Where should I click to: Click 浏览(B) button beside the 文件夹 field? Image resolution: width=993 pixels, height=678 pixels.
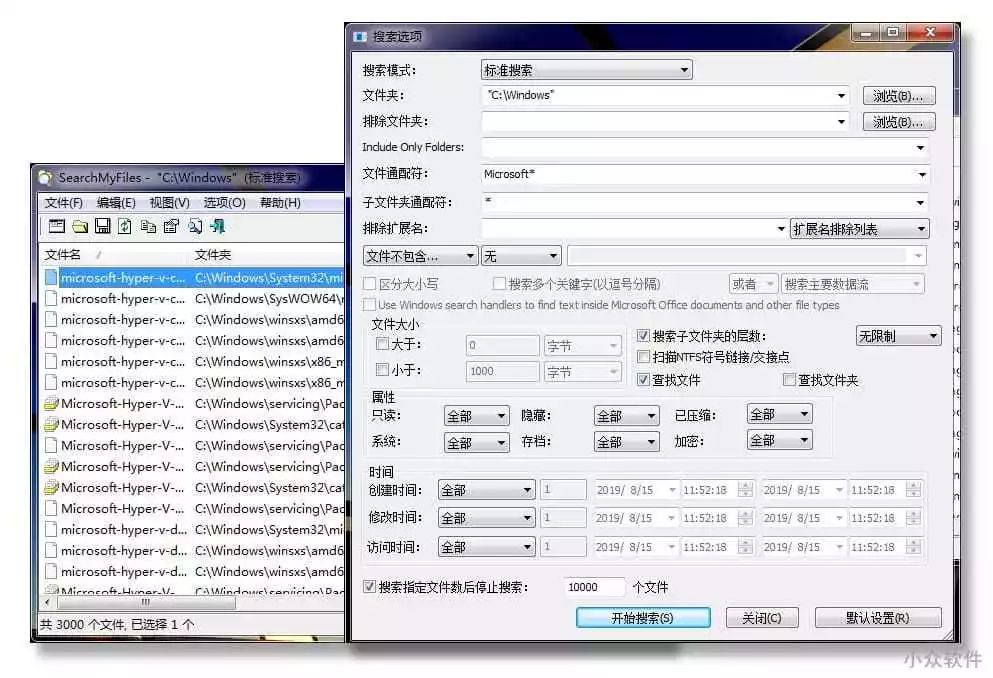pos(899,96)
